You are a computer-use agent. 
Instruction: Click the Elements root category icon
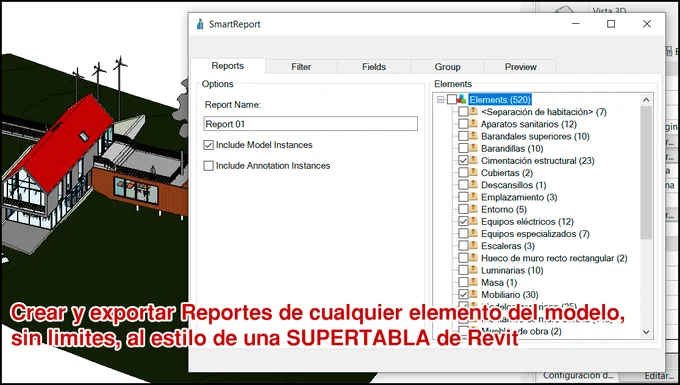[x=462, y=99]
